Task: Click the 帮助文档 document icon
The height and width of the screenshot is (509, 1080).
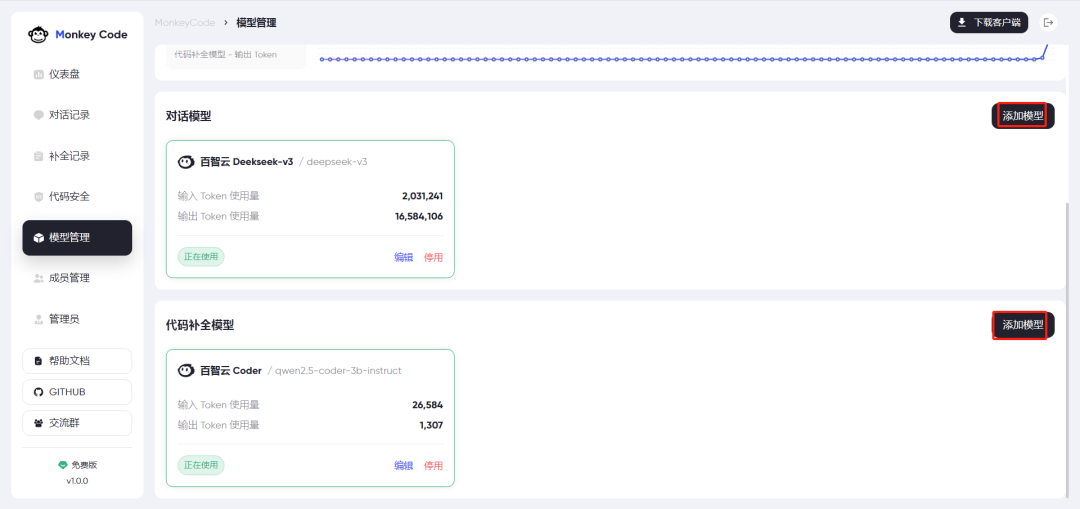Action: point(39,361)
